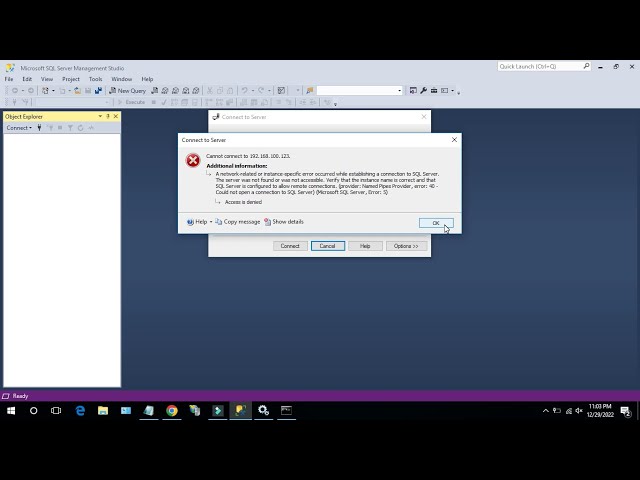Image resolution: width=640 pixels, height=480 pixels.
Task: Click the Properties wrench icon
Action: pyautogui.click(x=423, y=91)
